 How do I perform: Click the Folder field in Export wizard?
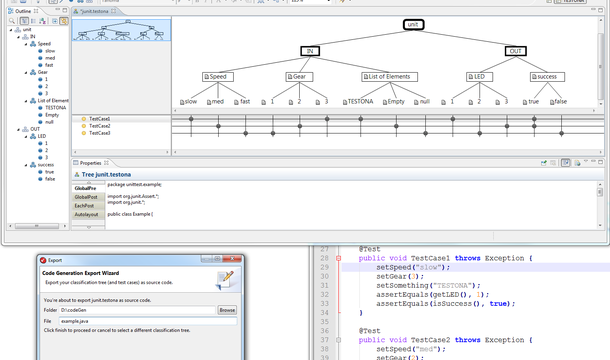pos(137,310)
